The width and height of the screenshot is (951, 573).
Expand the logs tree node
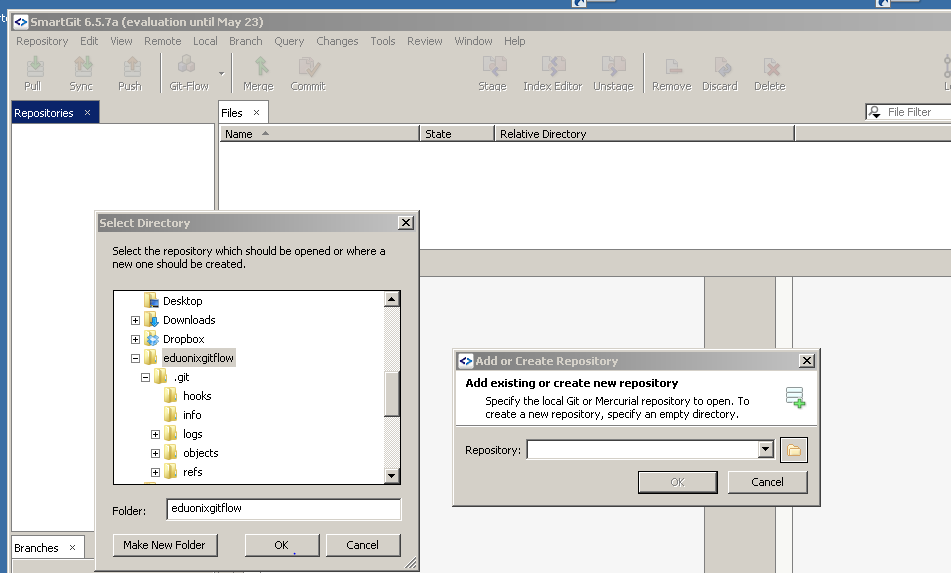tap(155, 434)
